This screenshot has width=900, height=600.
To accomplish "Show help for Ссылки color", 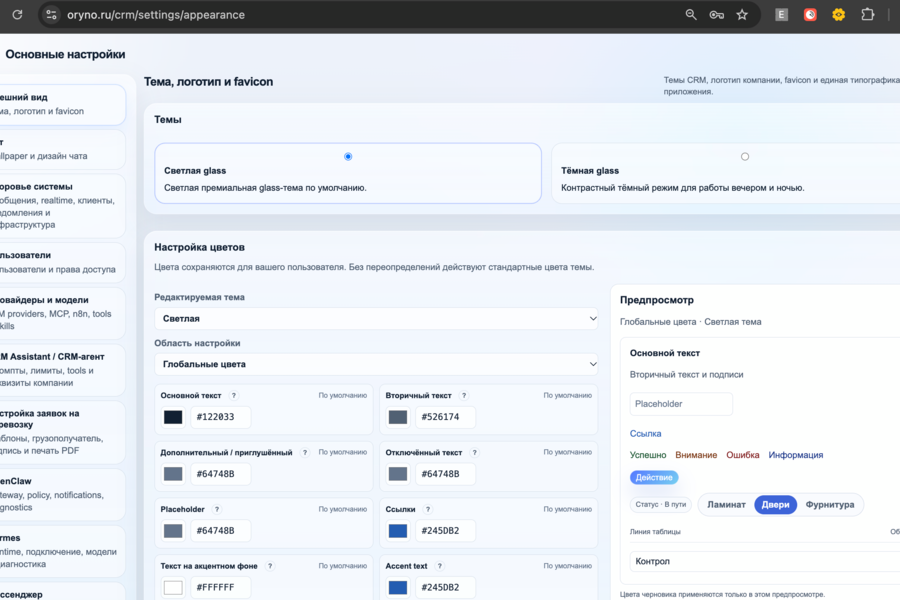I will tap(428, 509).
